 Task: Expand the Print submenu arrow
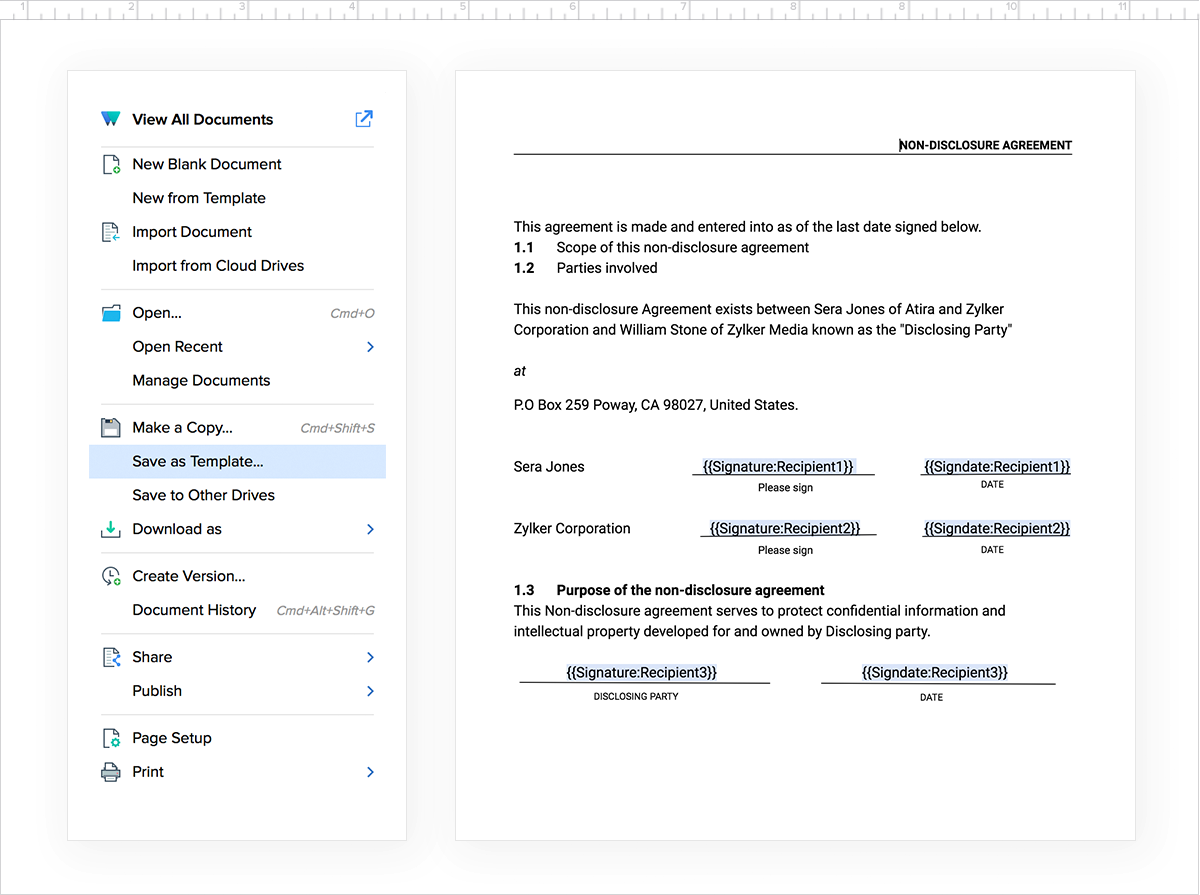coord(370,772)
